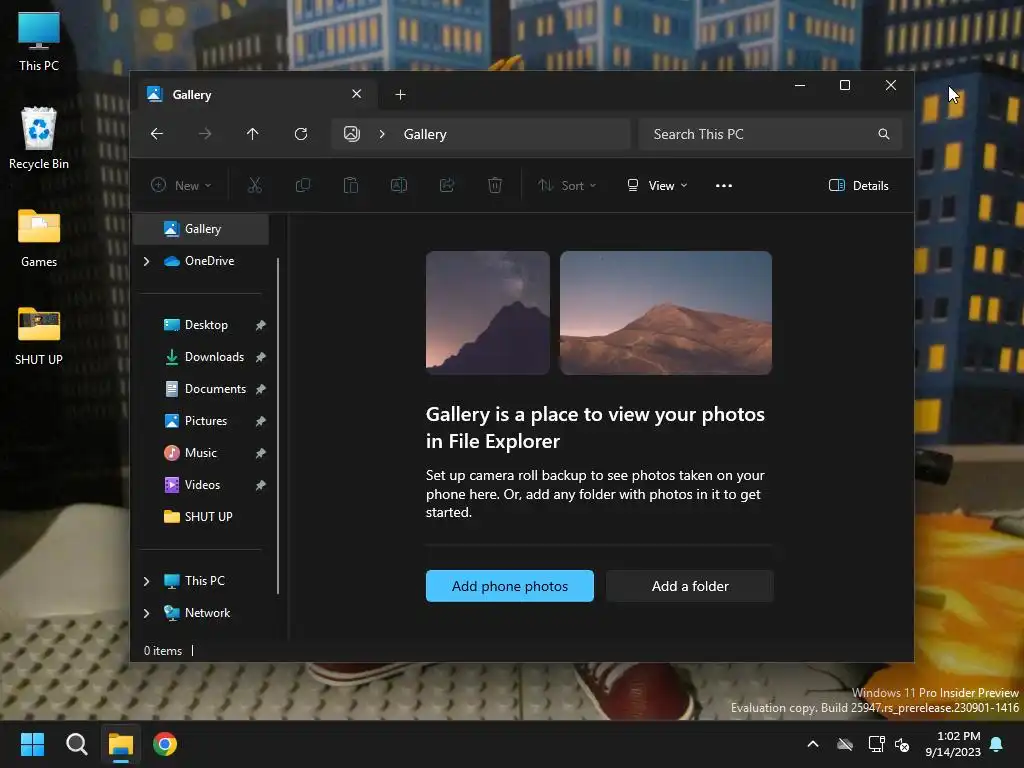Unpin Desktop using its pin icon

261,325
